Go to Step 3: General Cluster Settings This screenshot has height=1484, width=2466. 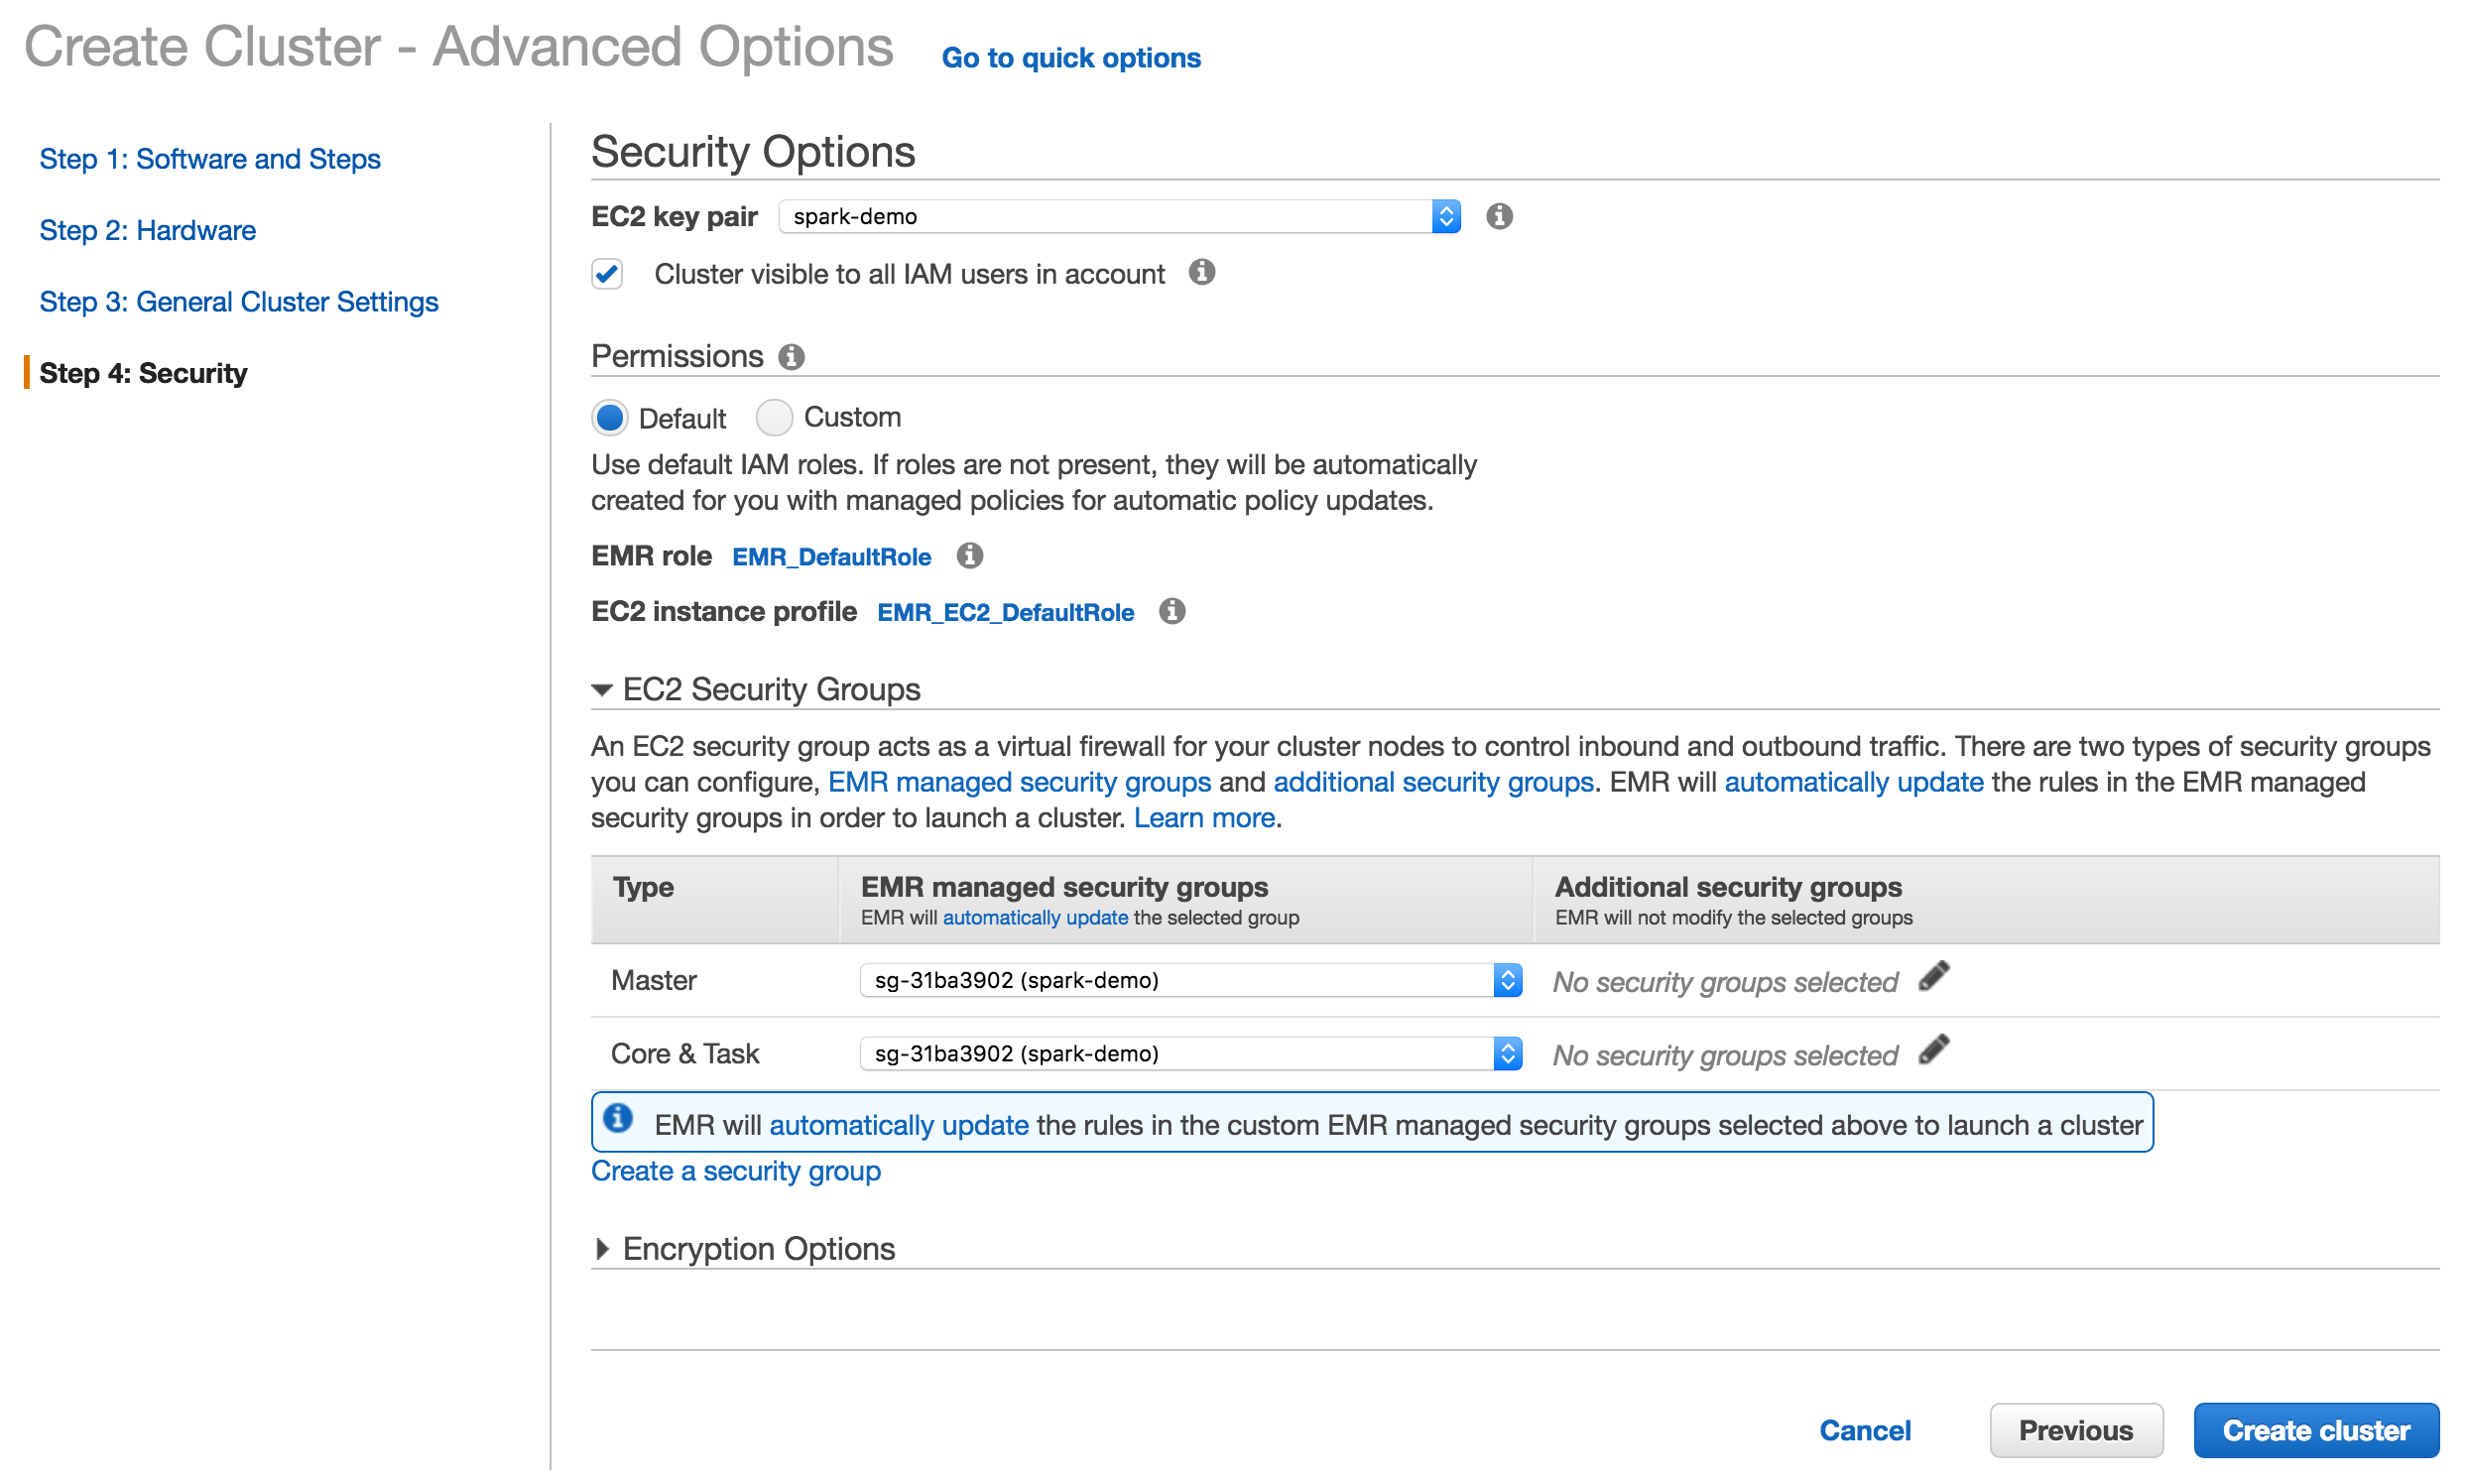238,301
